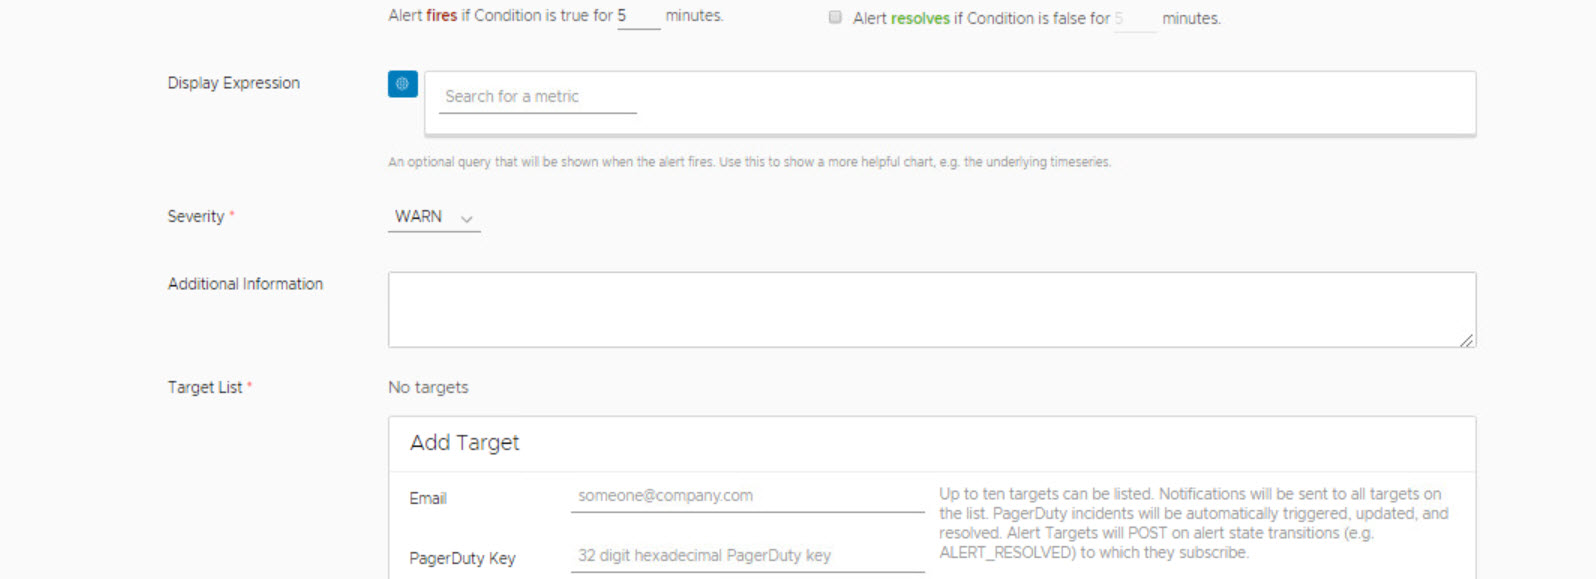Click the Display Expression label

[x=233, y=83]
